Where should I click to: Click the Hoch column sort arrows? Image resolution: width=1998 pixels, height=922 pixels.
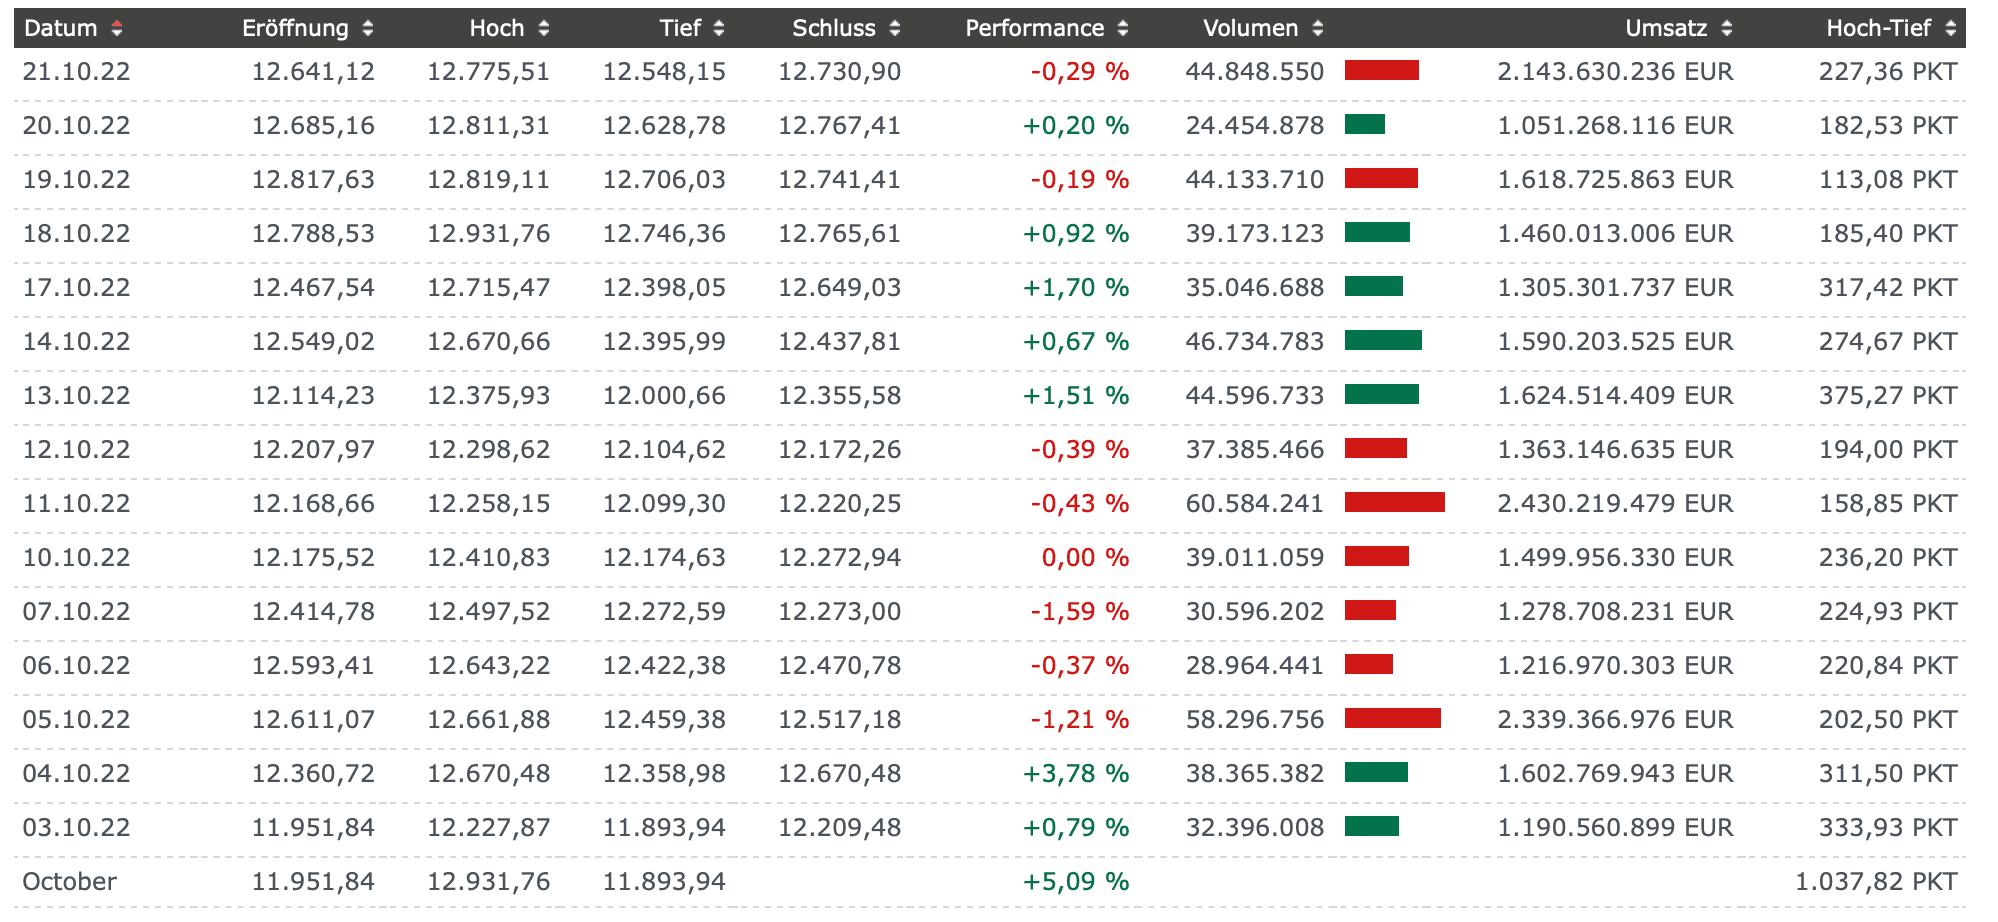[x=544, y=29]
